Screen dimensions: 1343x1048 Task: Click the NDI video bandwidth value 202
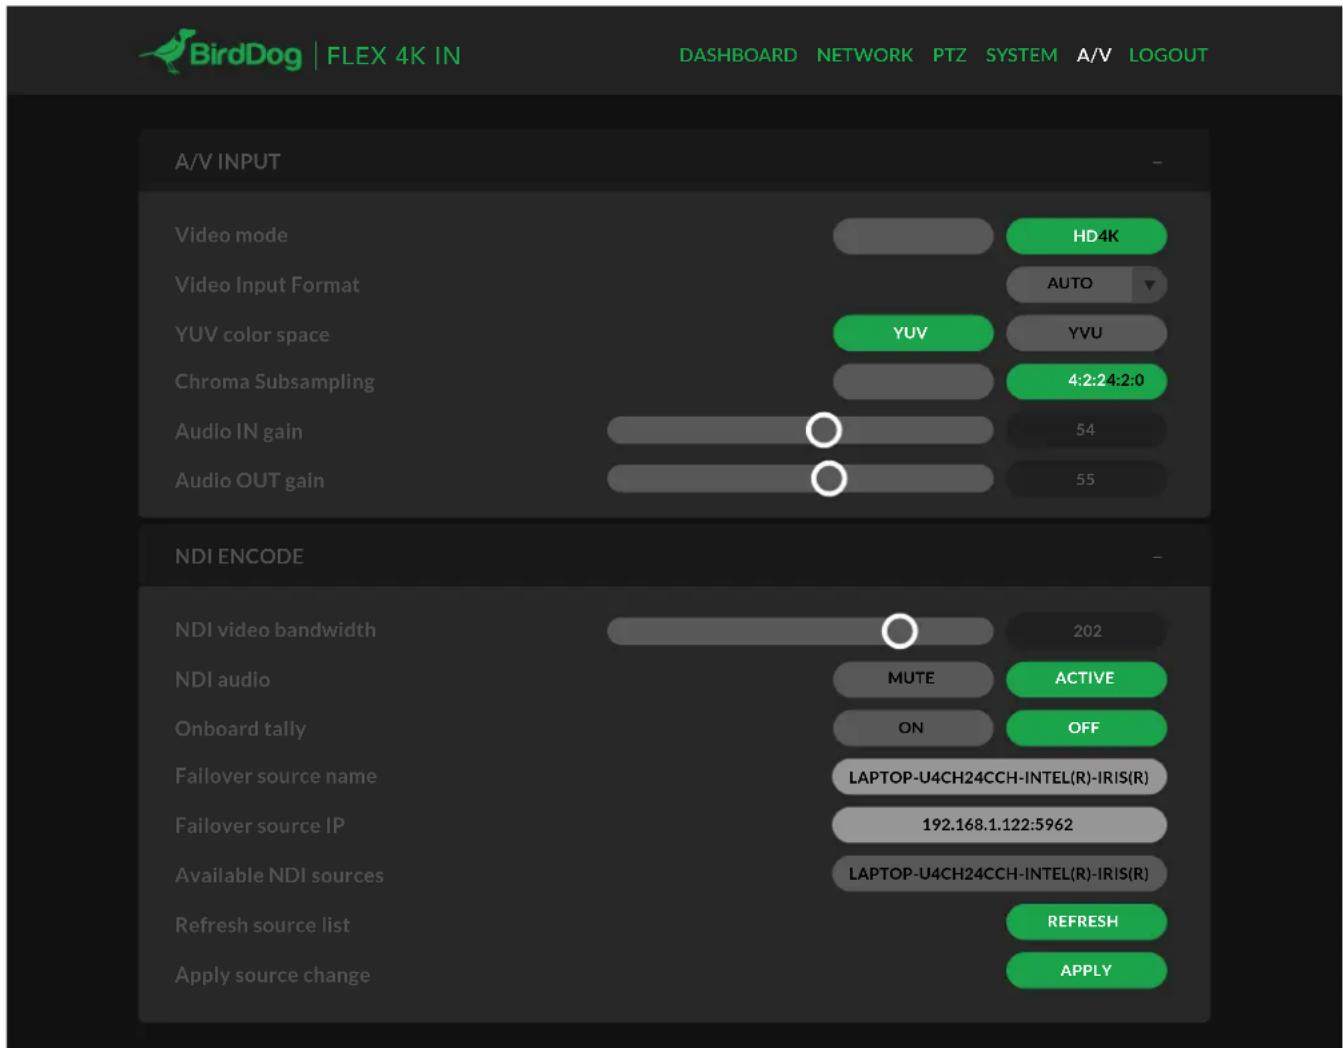[1086, 631]
